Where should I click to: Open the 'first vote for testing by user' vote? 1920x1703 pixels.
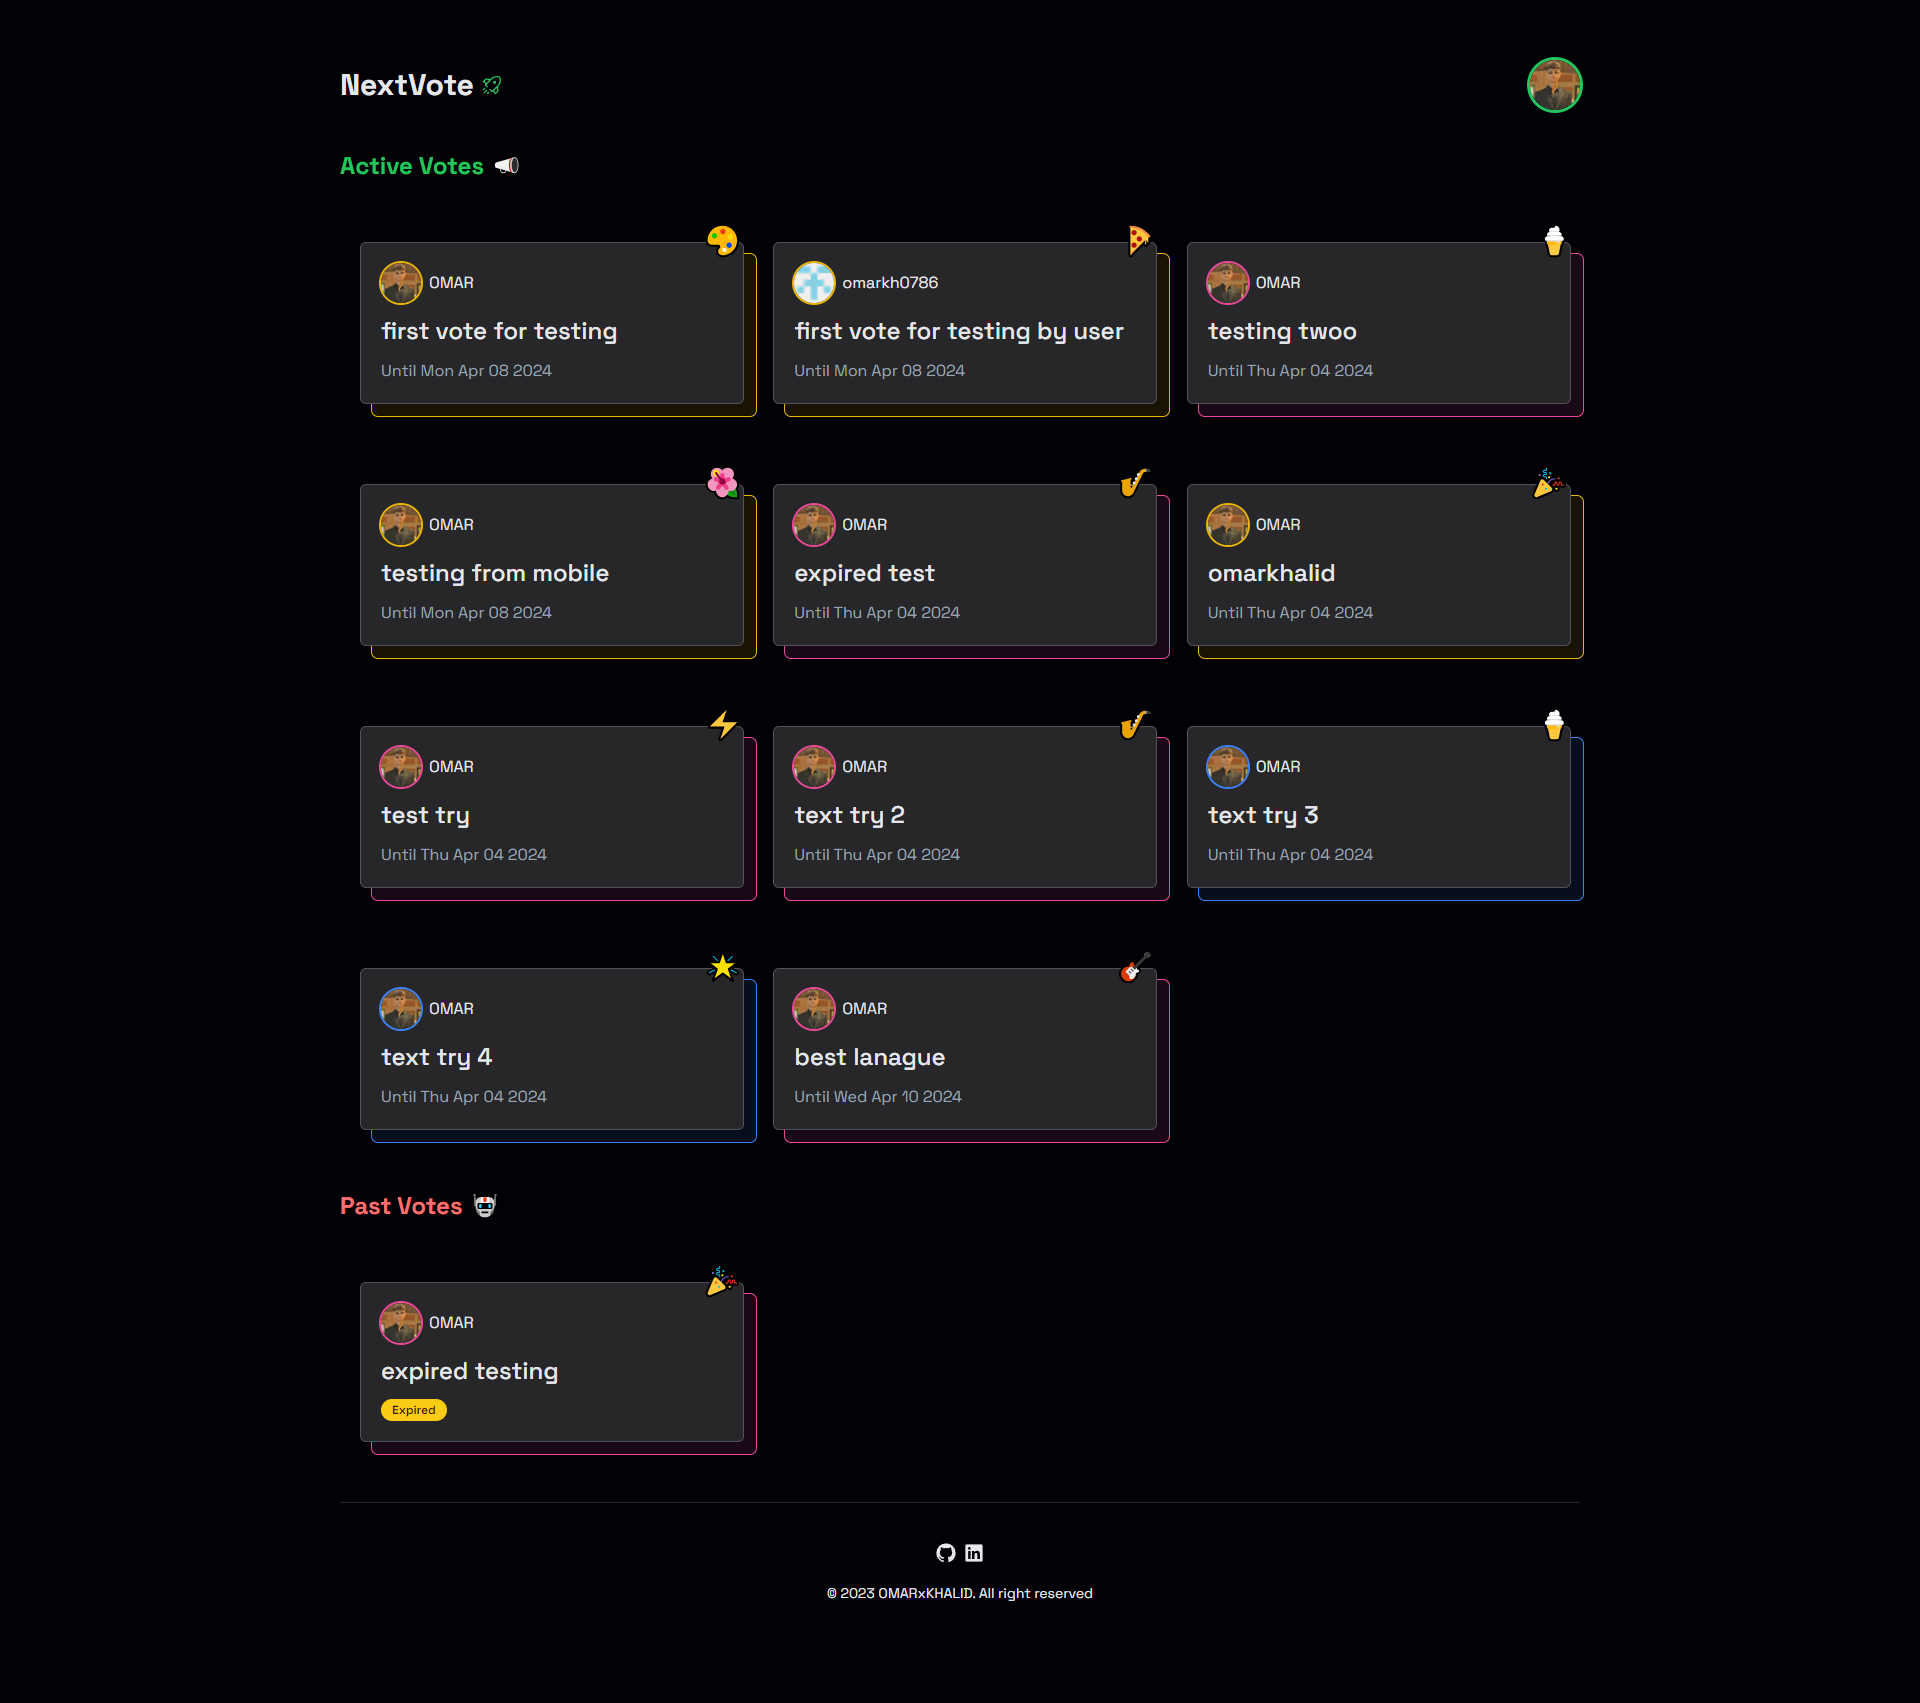[x=958, y=331]
